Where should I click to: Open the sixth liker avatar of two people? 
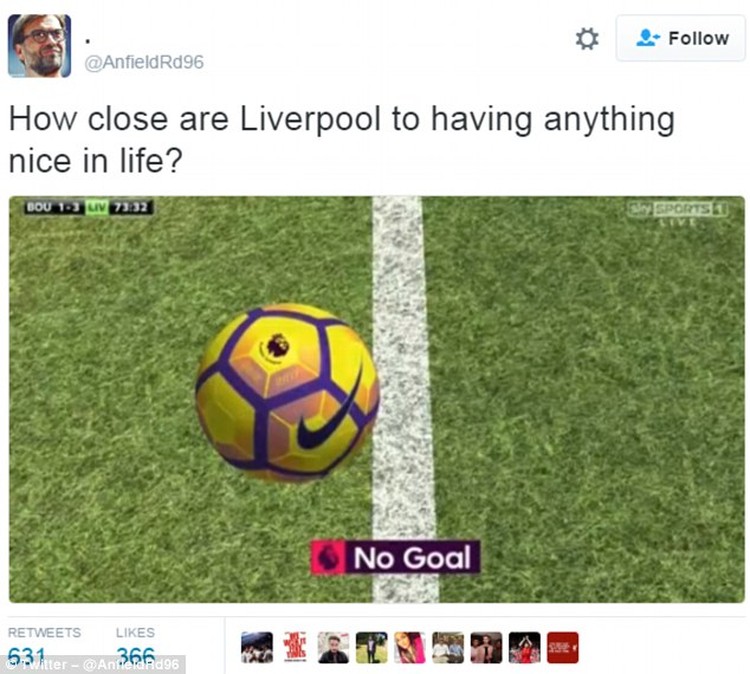(x=448, y=648)
